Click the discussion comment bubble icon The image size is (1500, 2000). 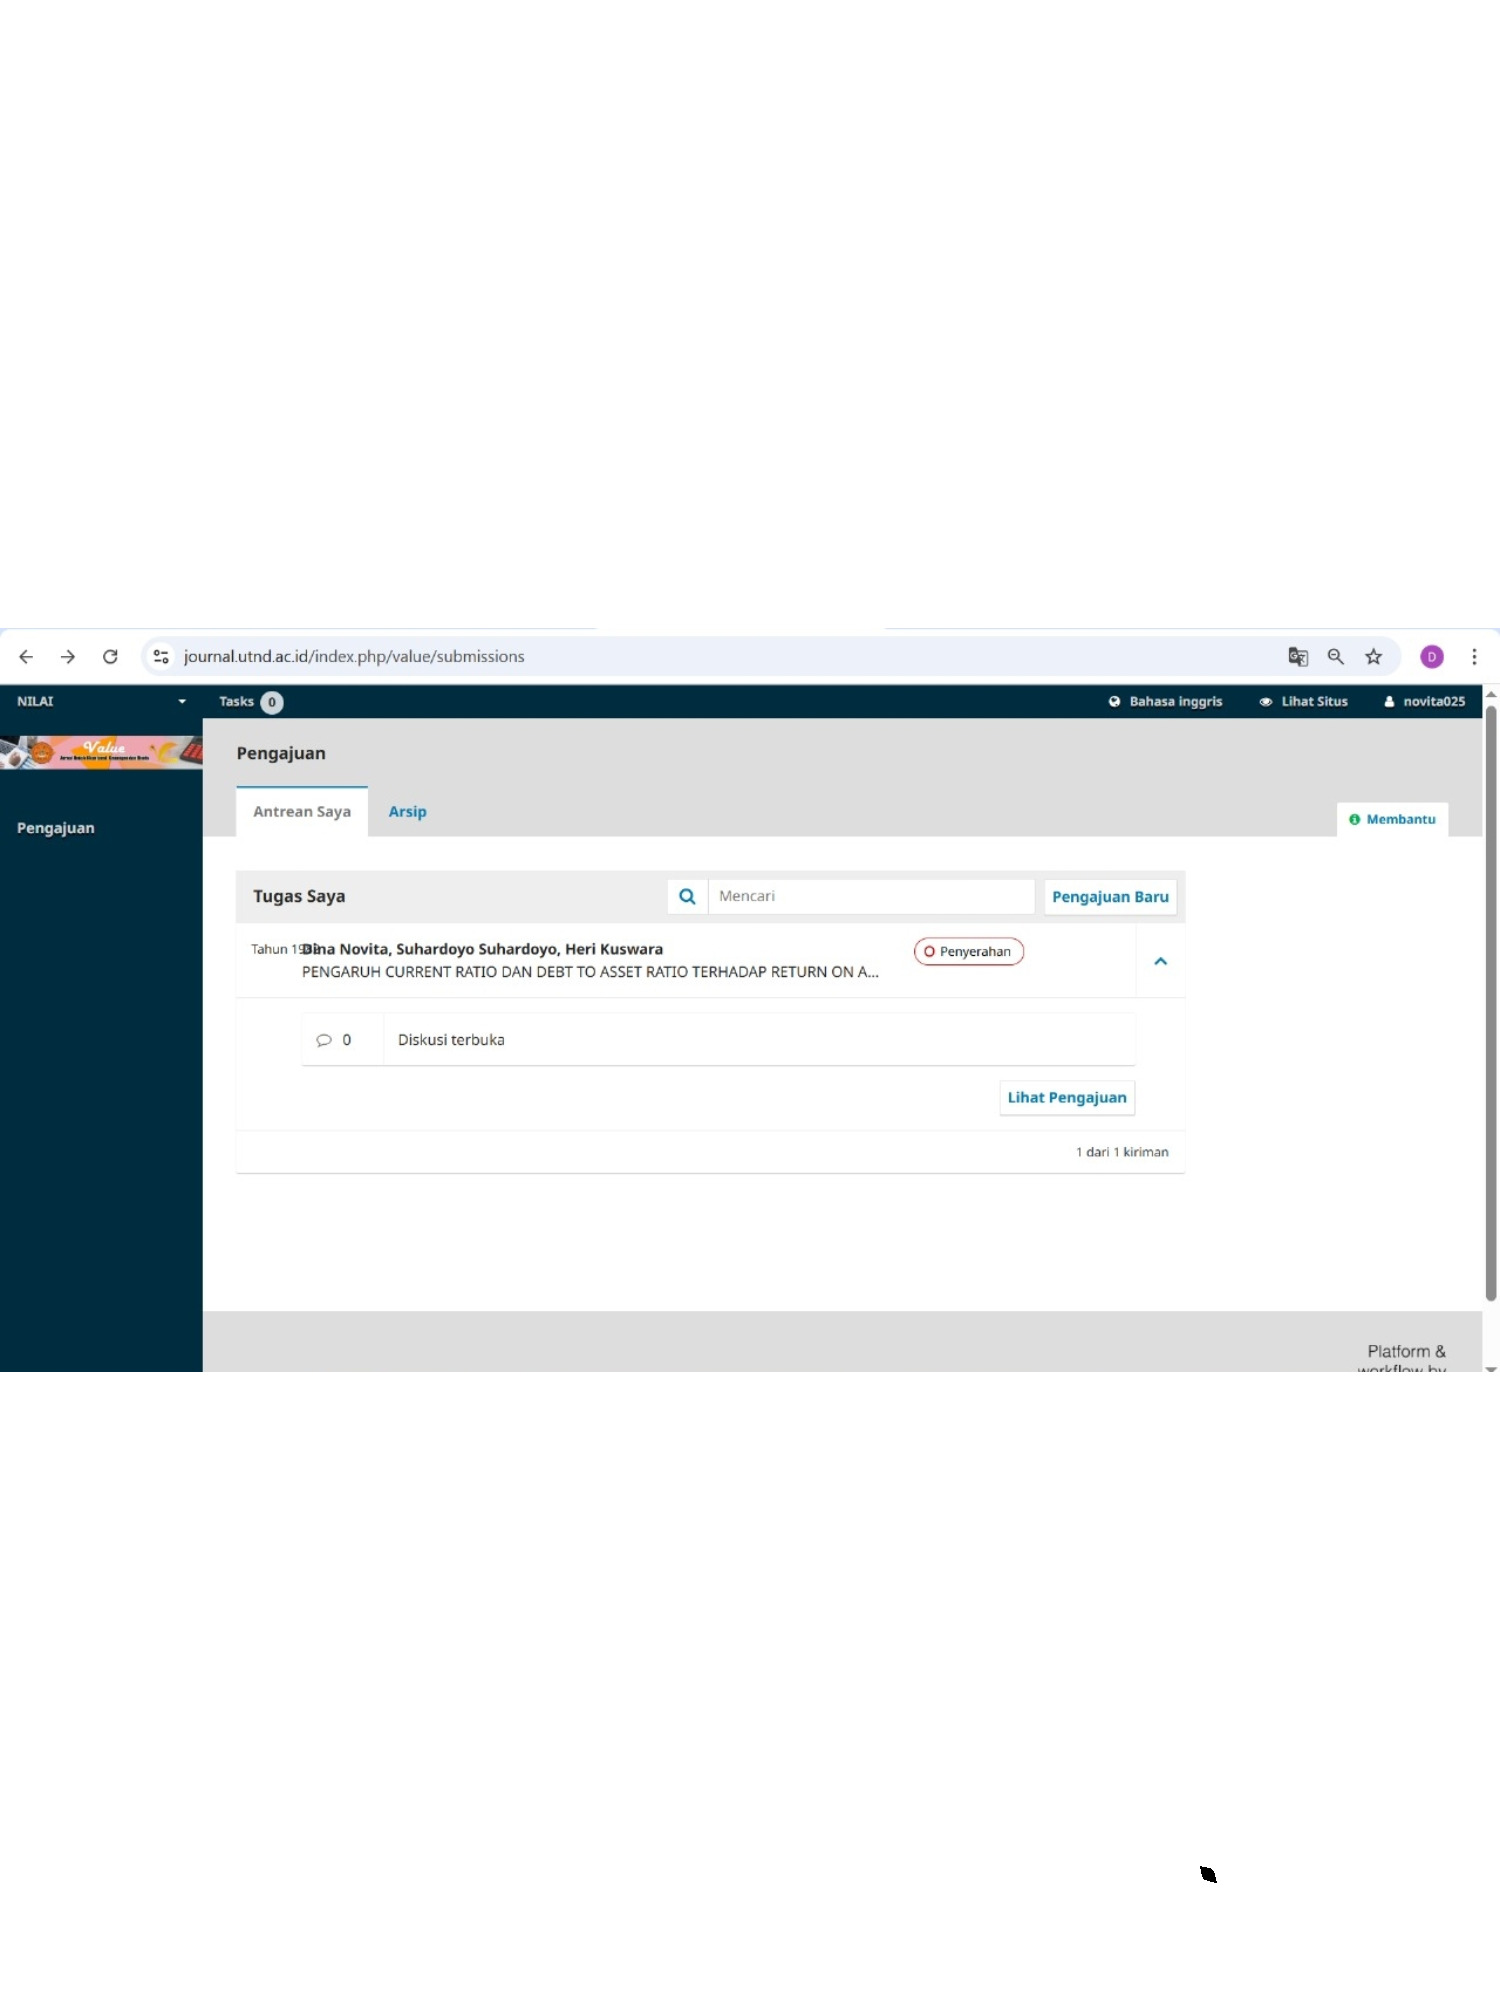tap(323, 1040)
